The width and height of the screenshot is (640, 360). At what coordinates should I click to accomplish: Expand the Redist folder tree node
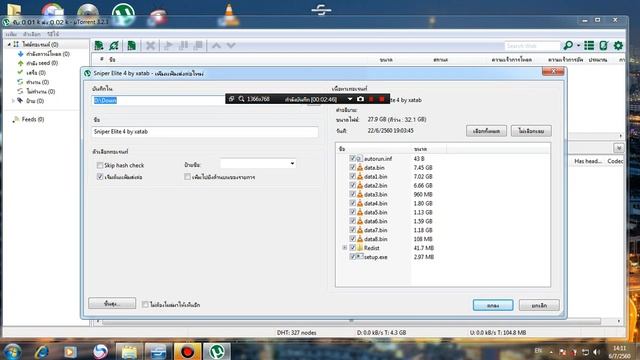[x=344, y=248]
